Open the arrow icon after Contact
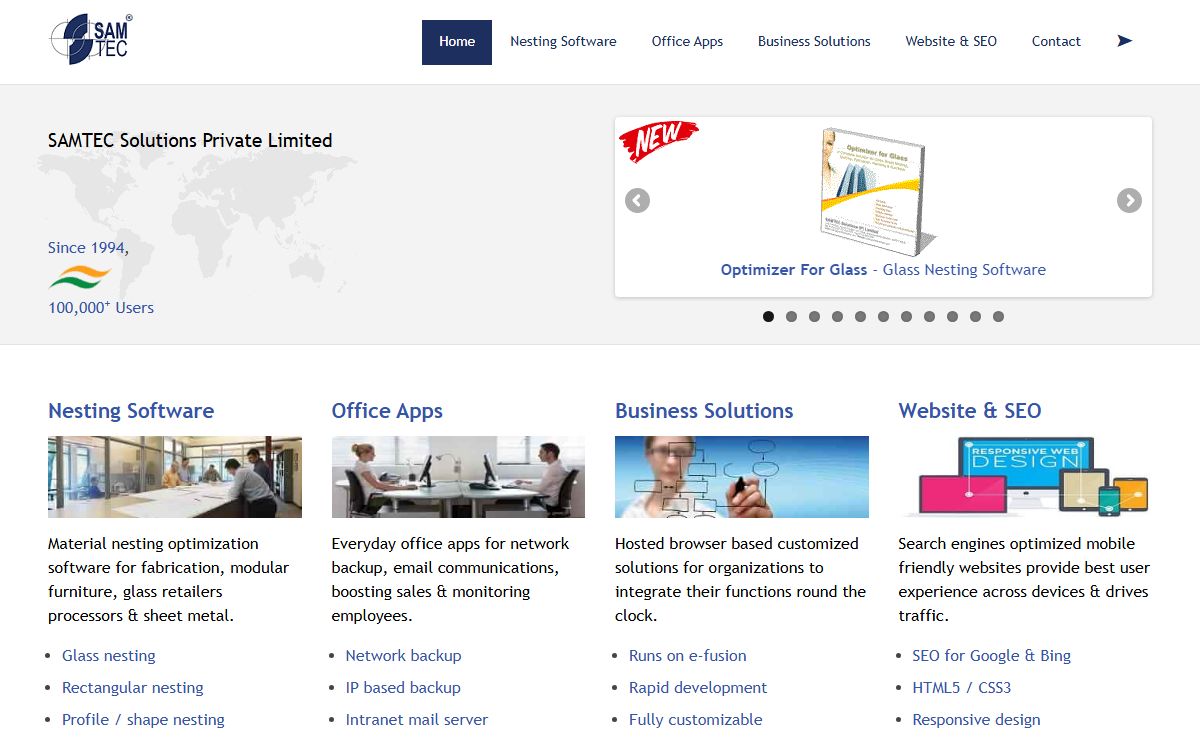Image resolution: width=1200 pixels, height=740 pixels. click(x=1125, y=41)
